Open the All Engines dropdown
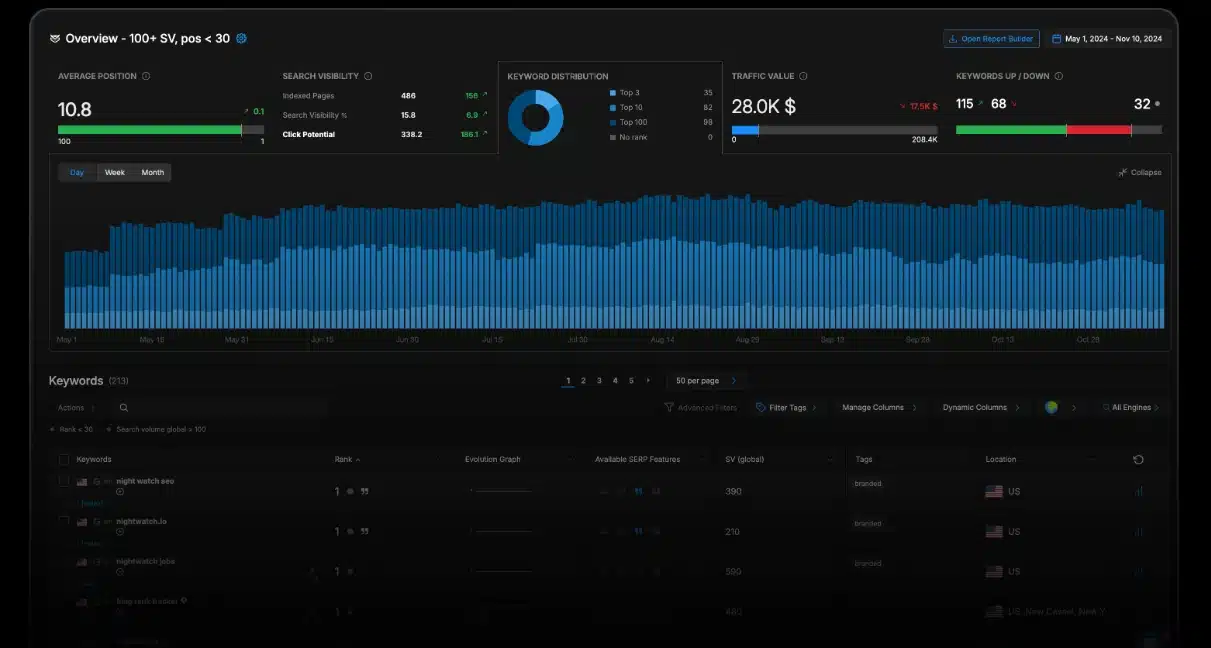The image size is (1211, 648). click(x=1131, y=407)
